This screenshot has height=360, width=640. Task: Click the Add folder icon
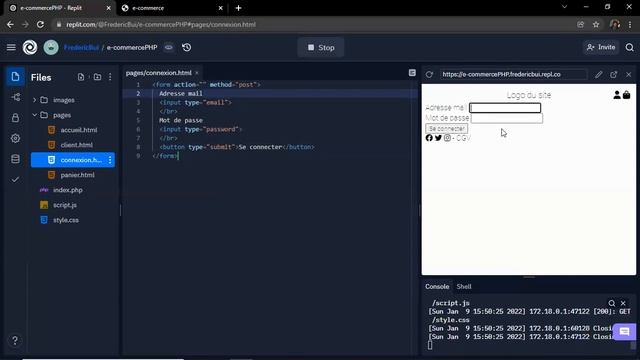[x=97, y=77]
